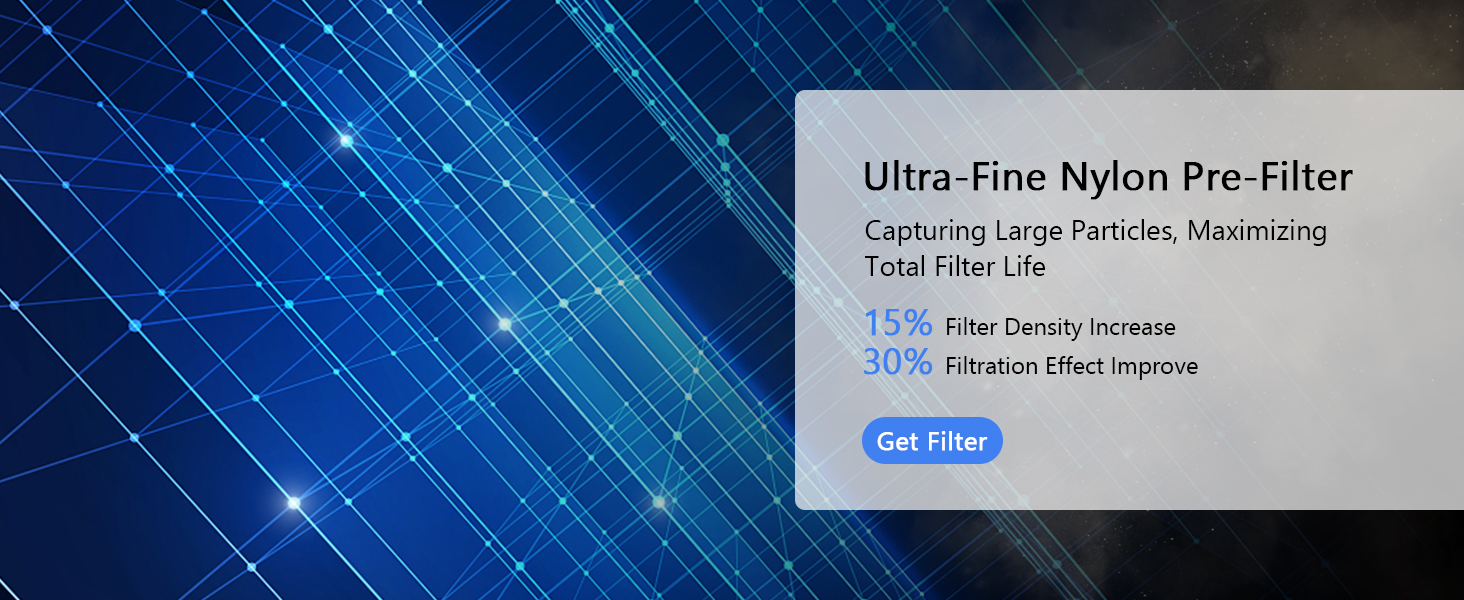This screenshot has width=1464, height=600.
Task: Click the word Life in the subtitle
Action: click(1023, 267)
